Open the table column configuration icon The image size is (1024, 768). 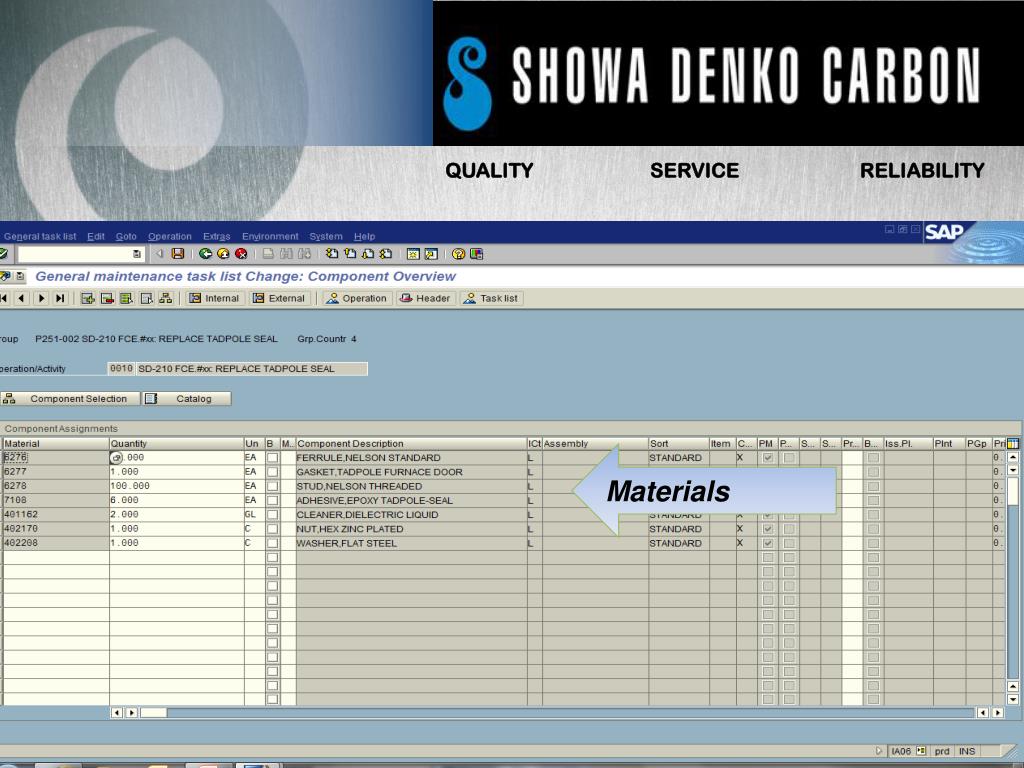pyautogui.click(x=1013, y=443)
